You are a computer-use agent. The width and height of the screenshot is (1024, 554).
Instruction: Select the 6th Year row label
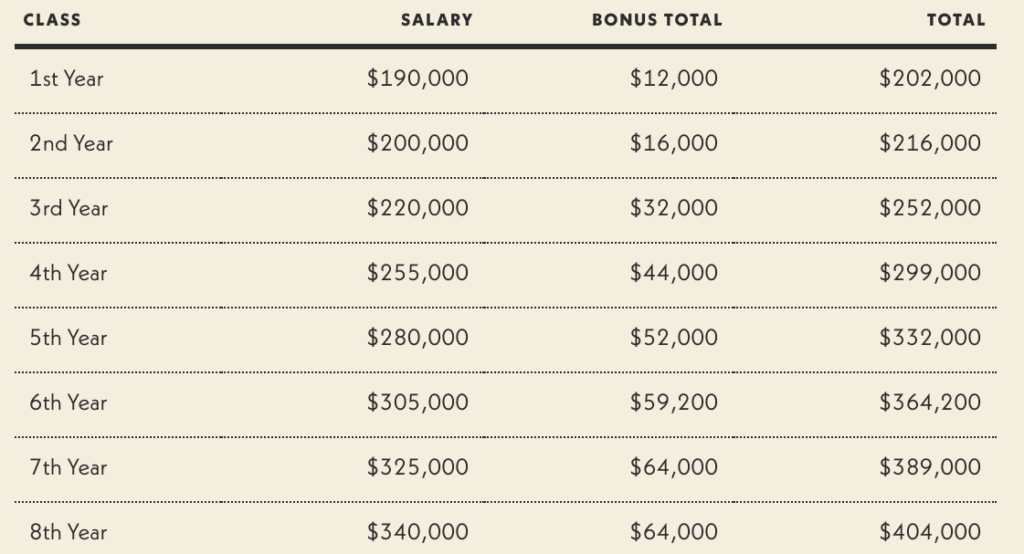[x=69, y=403]
